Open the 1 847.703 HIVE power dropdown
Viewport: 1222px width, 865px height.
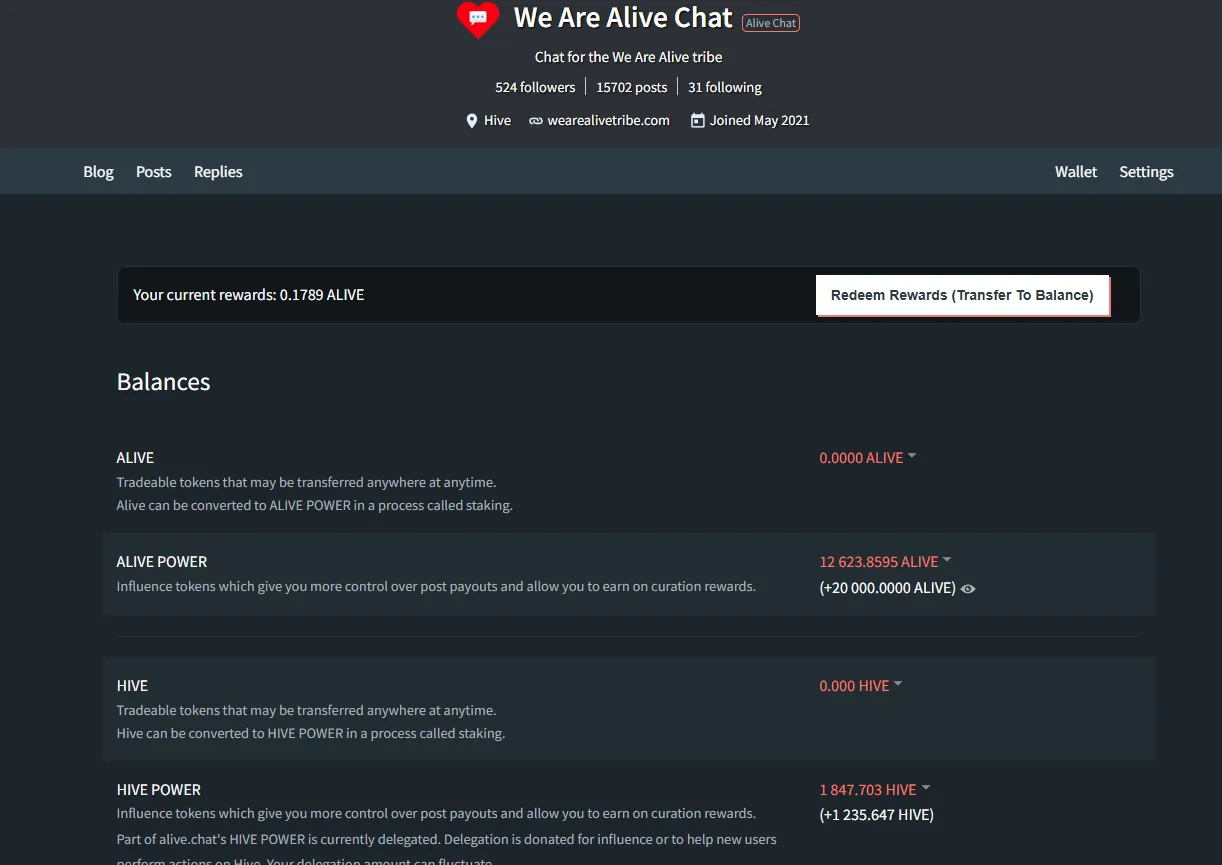tap(875, 790)
